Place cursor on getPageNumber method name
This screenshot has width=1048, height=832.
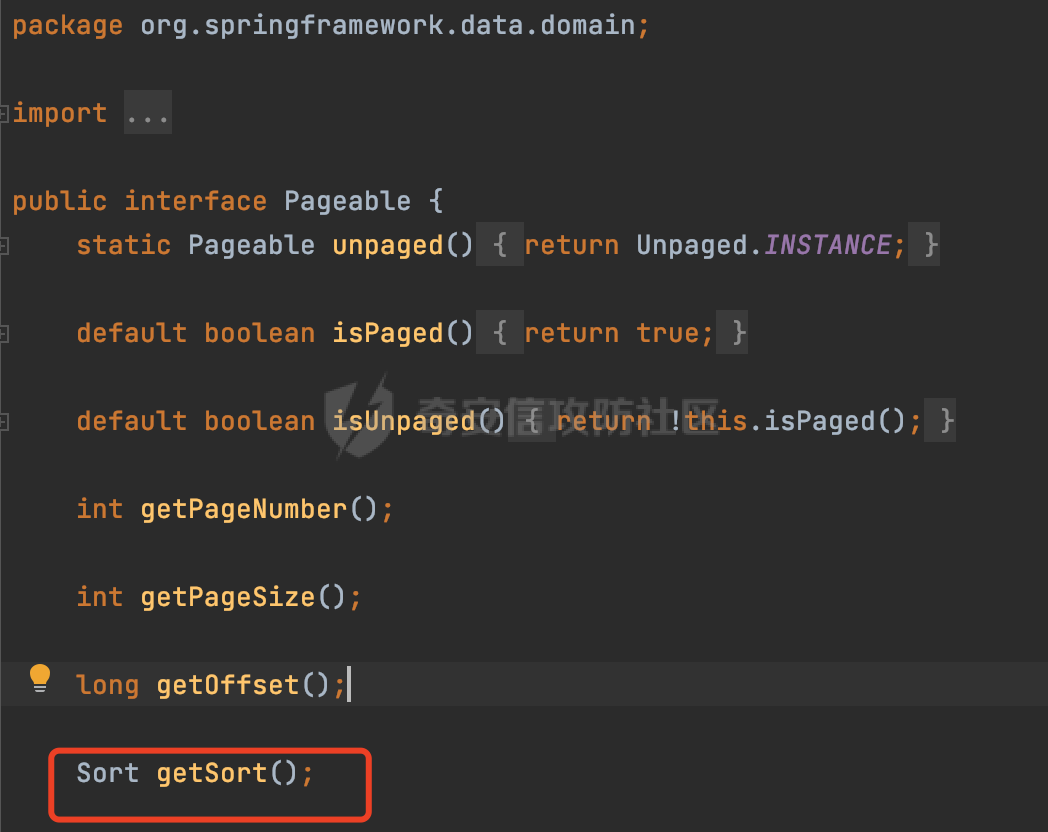pyautogui.click(x=243, y=509)
